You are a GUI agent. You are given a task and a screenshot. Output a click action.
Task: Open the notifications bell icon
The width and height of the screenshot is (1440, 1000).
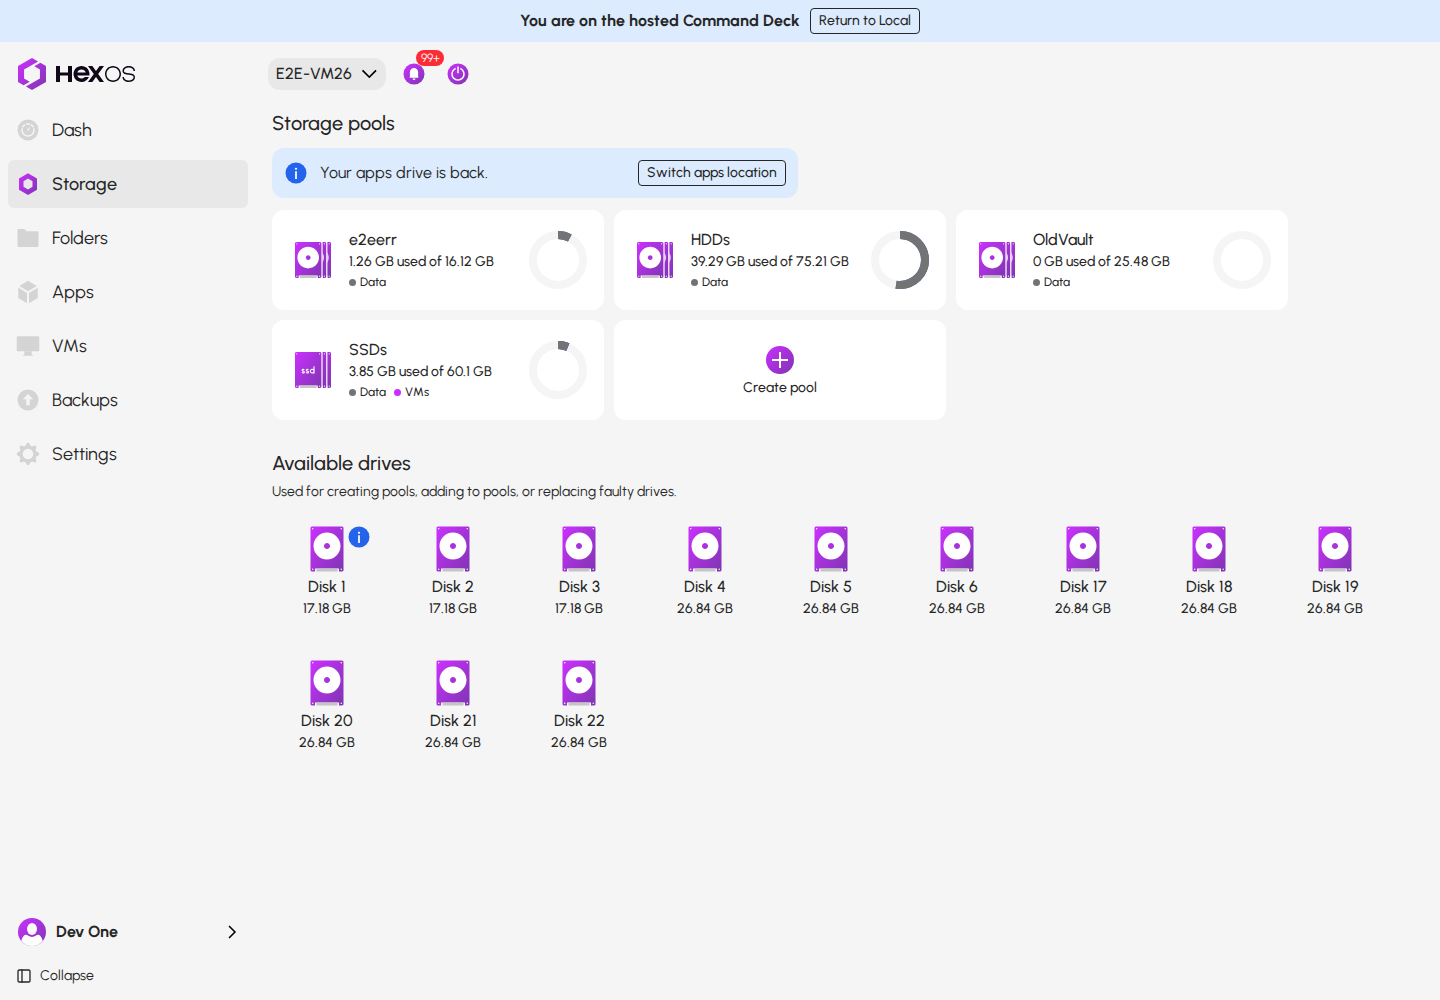(x=414, y=74)
